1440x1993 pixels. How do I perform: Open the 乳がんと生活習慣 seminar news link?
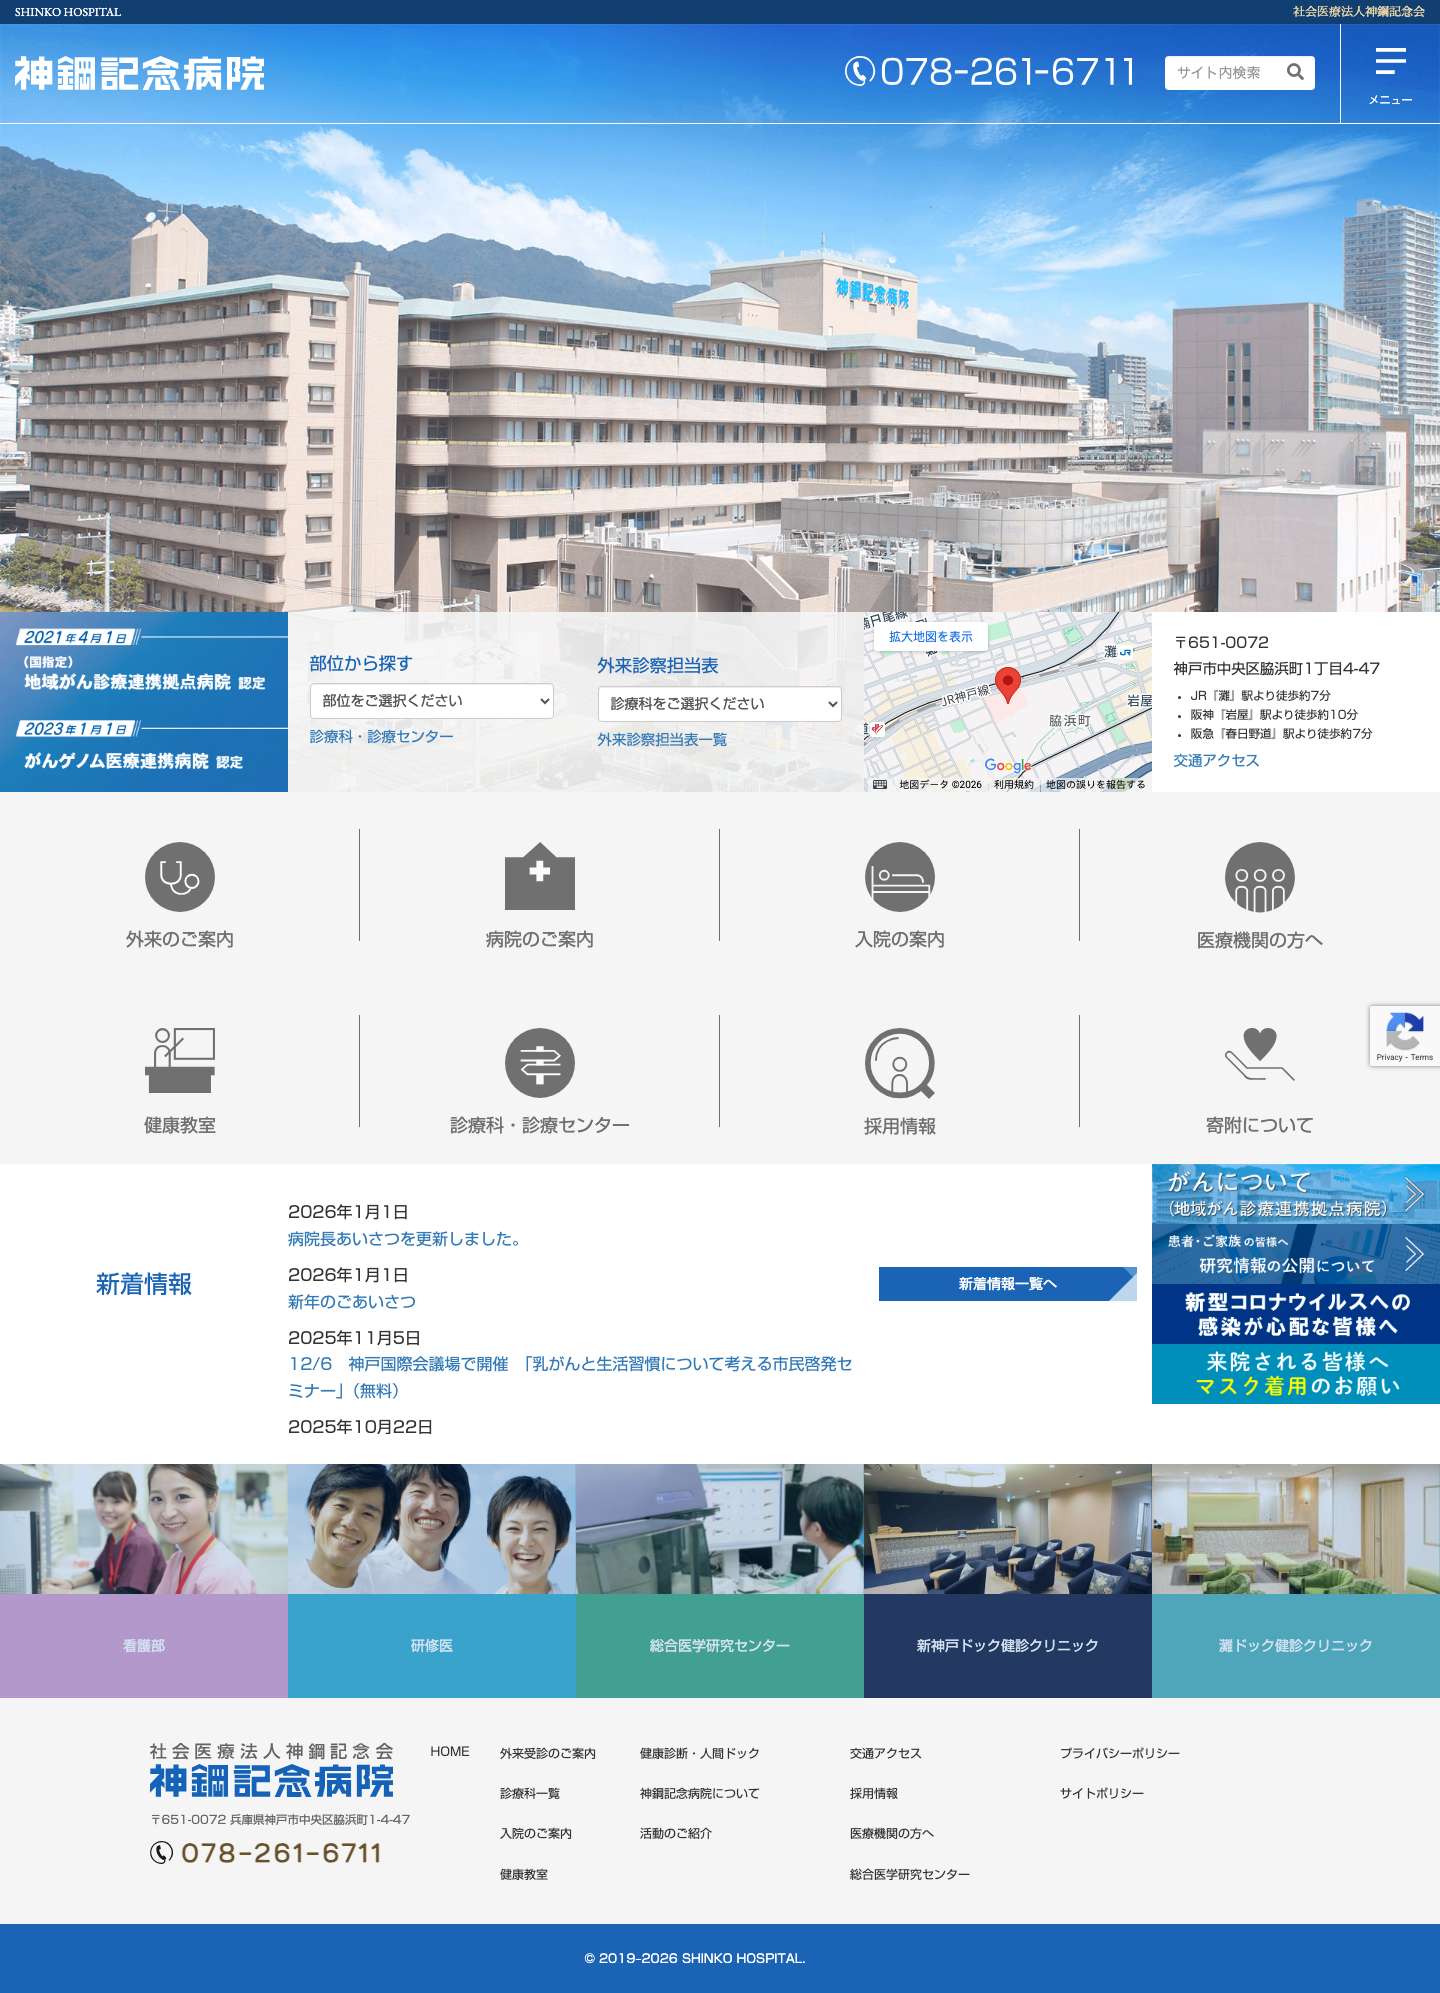(x=570, y=1377)
